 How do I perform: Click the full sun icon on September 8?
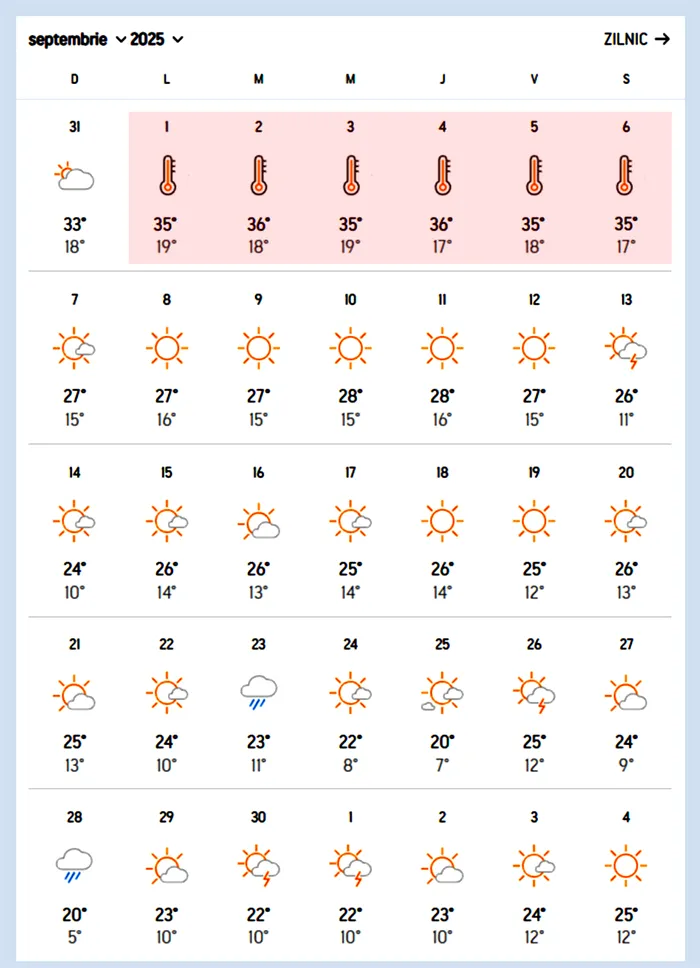pos(166,347)
